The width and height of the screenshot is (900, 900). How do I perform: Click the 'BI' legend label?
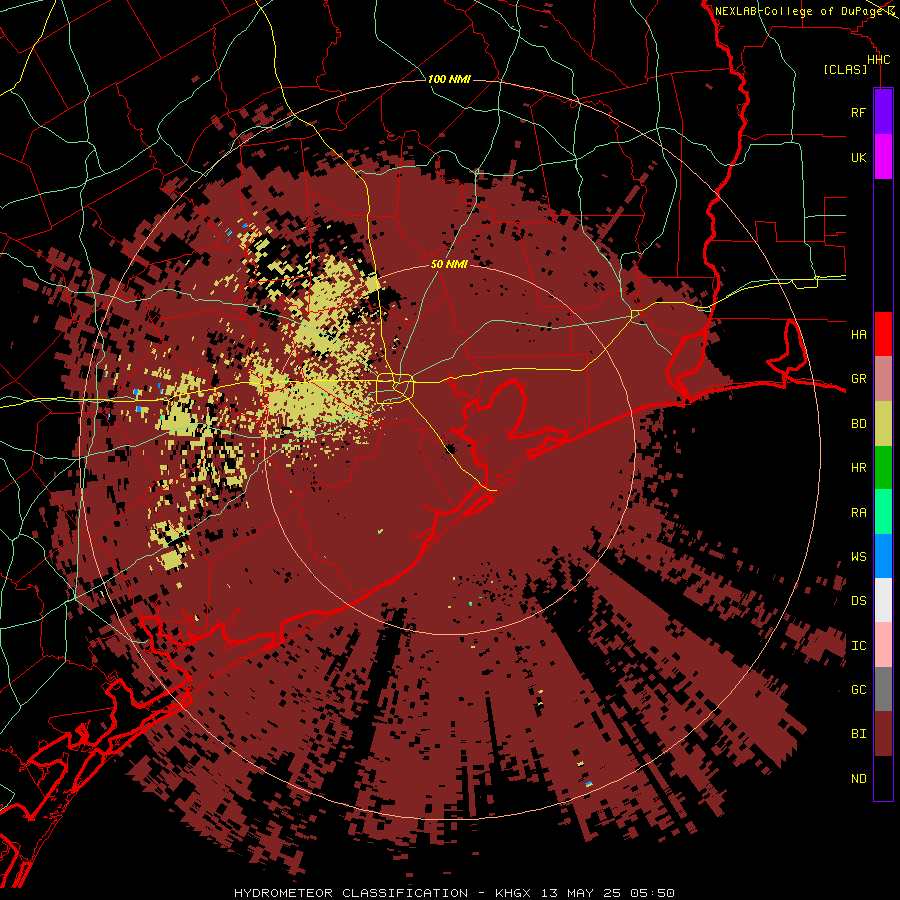point(858,734)
